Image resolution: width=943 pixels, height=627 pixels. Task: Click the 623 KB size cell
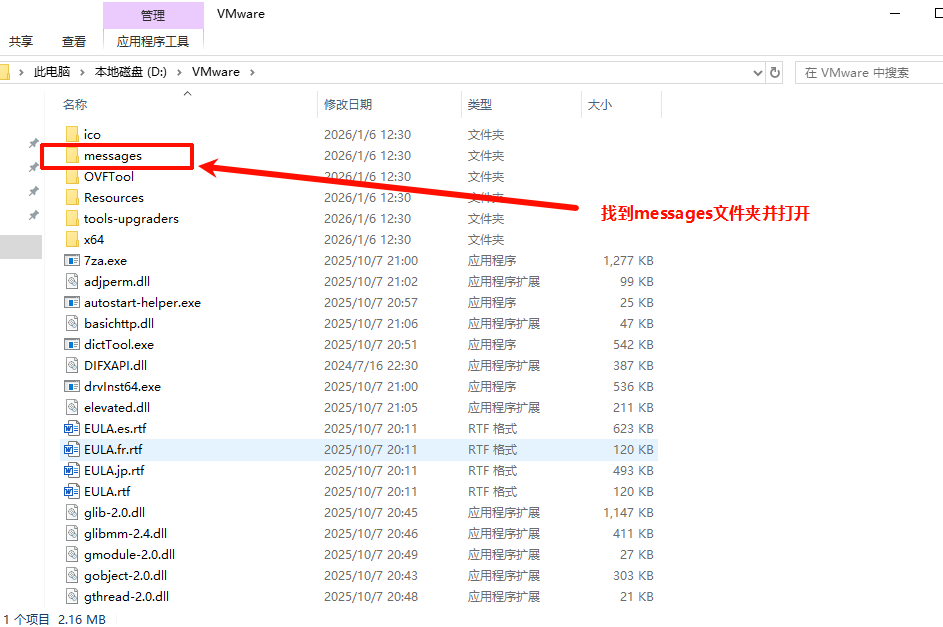click(633, 429)
